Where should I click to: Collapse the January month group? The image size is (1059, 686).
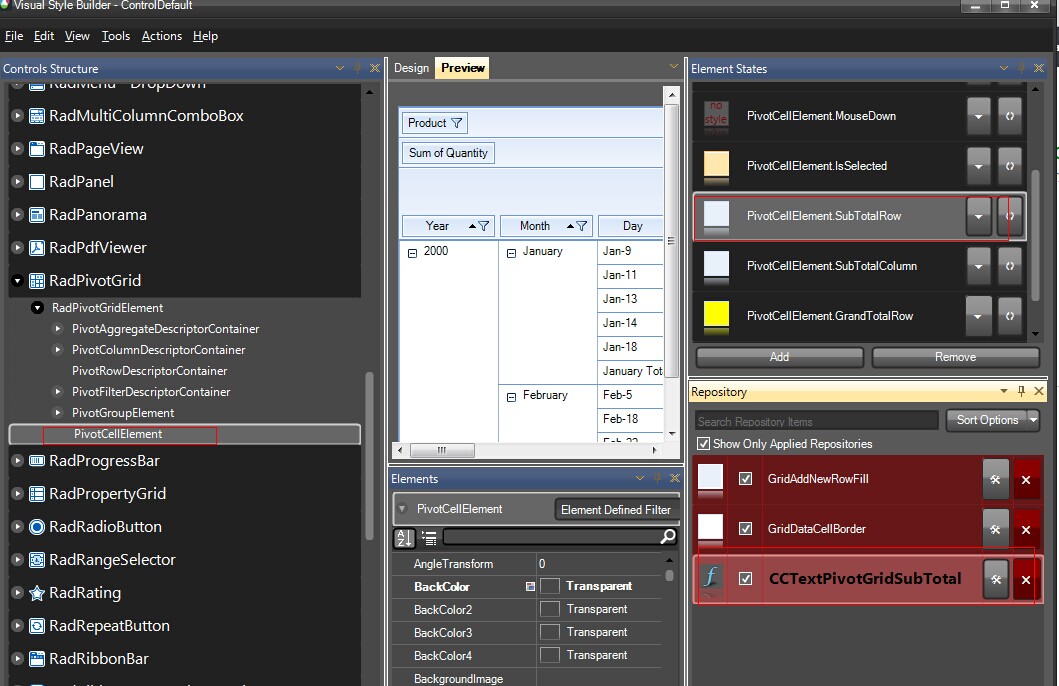tap(511, 253)
